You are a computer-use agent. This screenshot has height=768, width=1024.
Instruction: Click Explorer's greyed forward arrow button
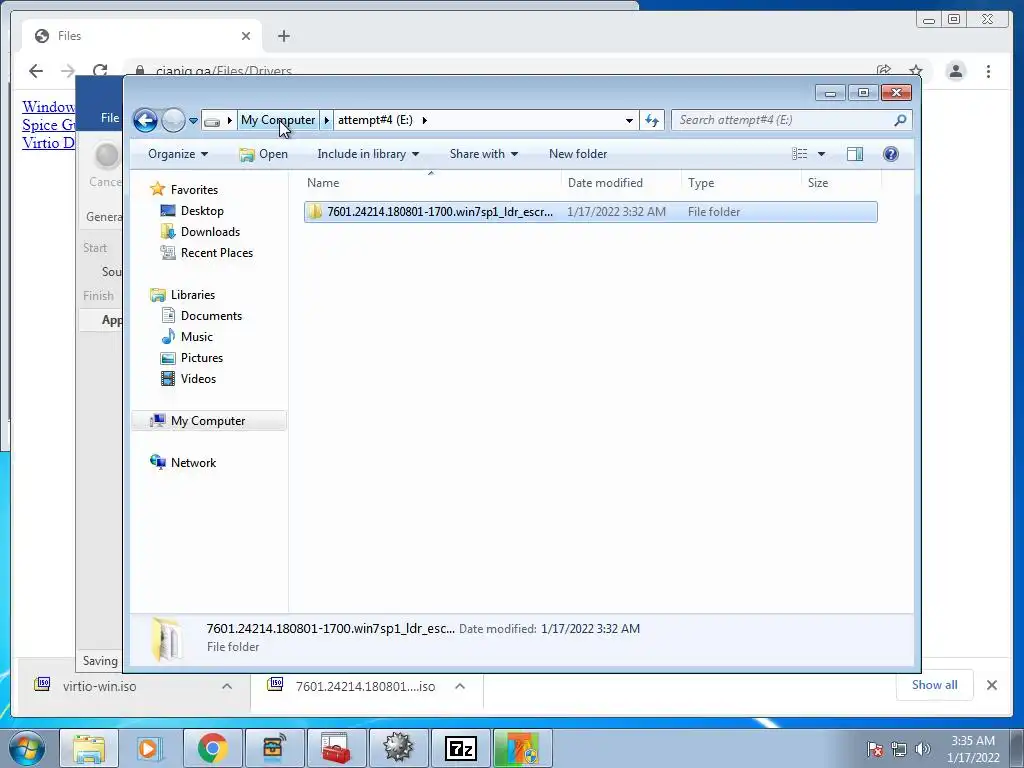tap(173, 120)
